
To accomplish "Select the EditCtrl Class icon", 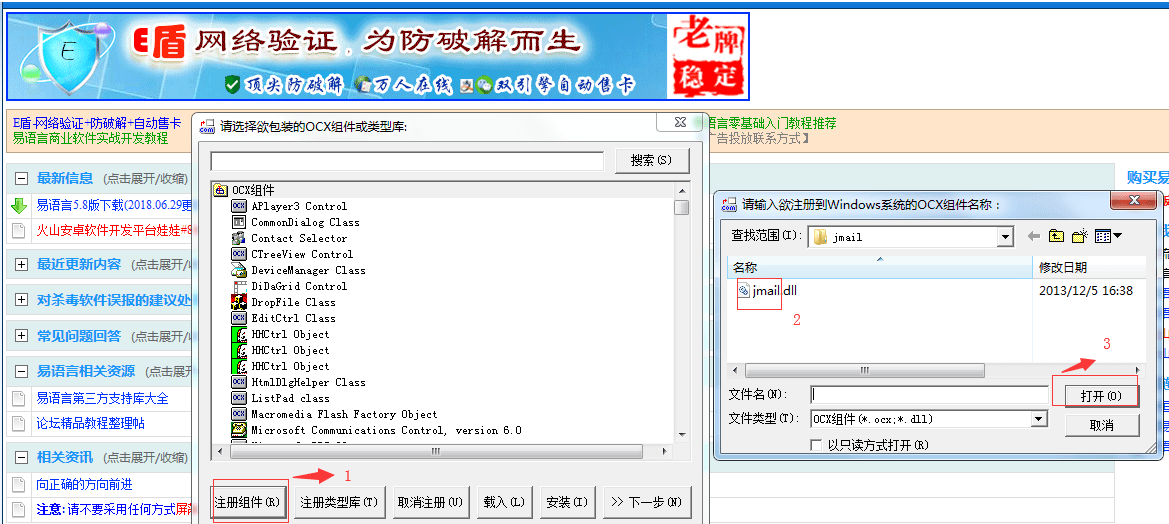I will [x=239, y=318].
